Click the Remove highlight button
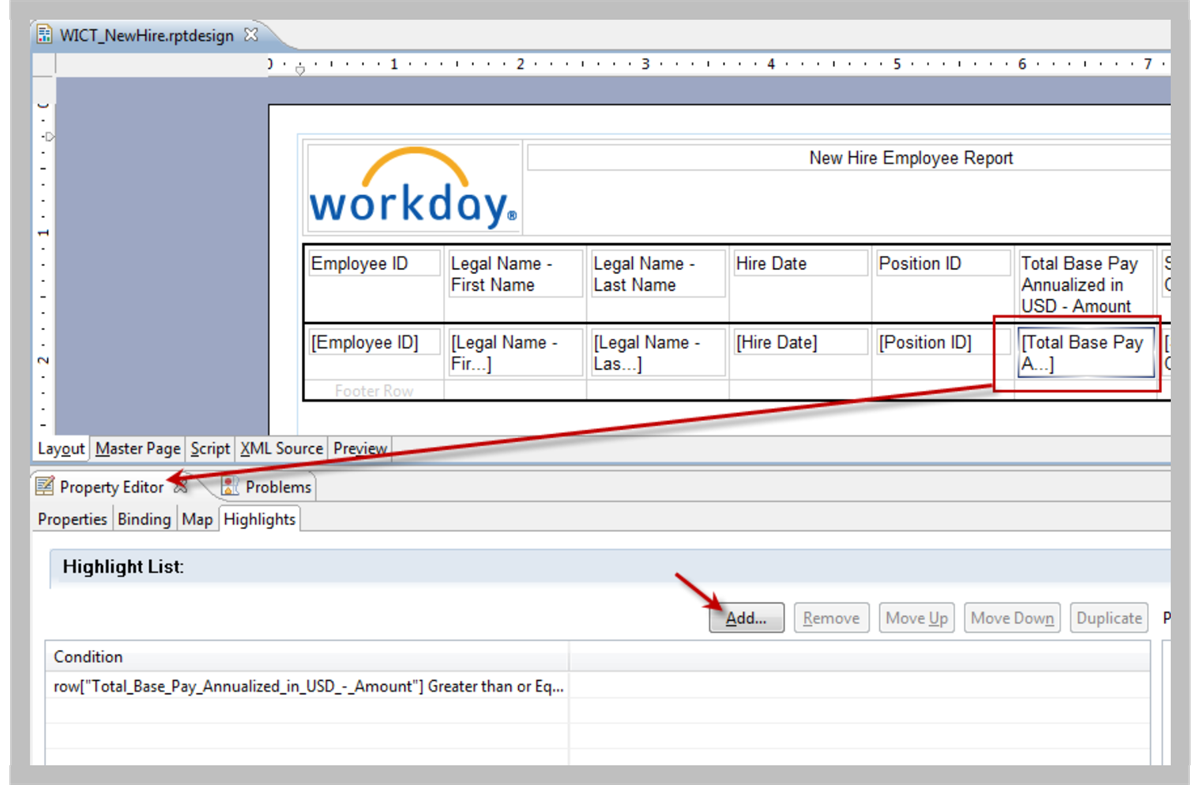This screenshot has width=1200, height=785. coord(832,618)
